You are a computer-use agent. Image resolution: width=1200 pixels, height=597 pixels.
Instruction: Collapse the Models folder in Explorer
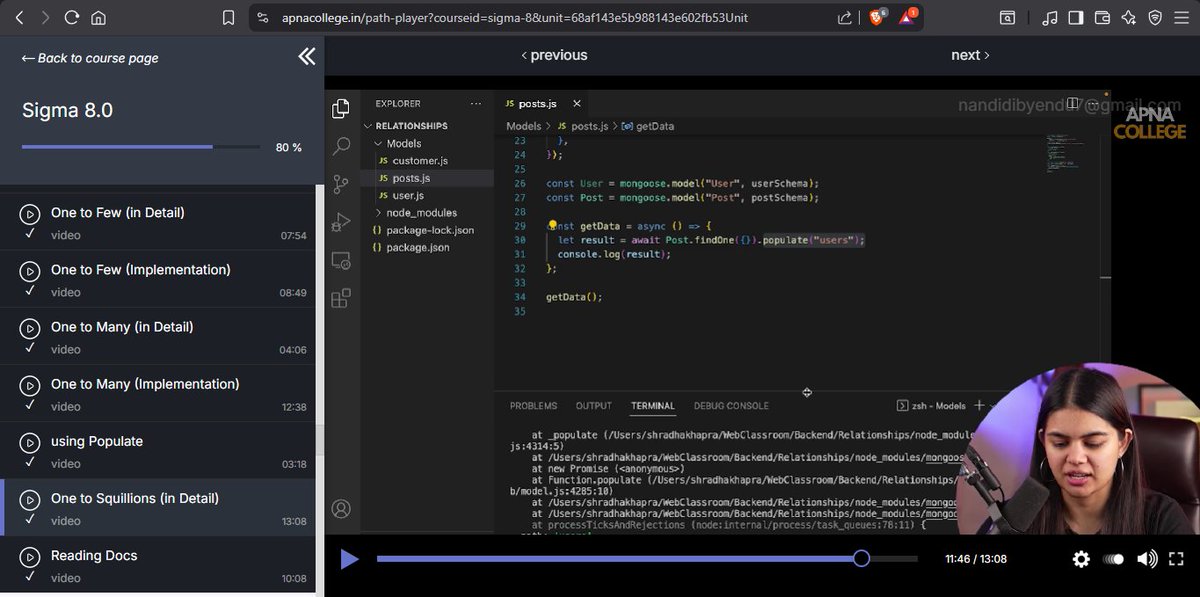(x=378, y=142)
